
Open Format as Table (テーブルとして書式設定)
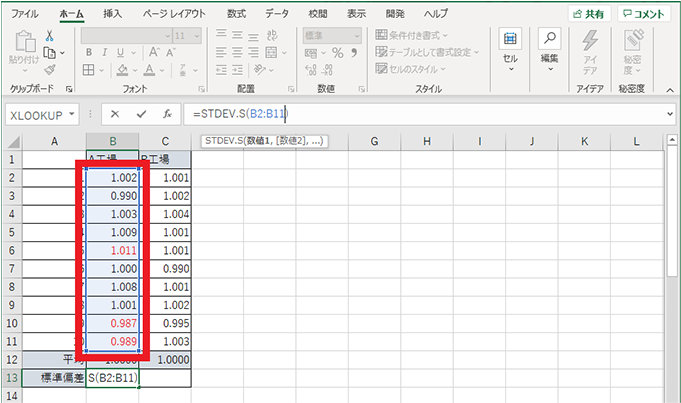tap(427, 52)
